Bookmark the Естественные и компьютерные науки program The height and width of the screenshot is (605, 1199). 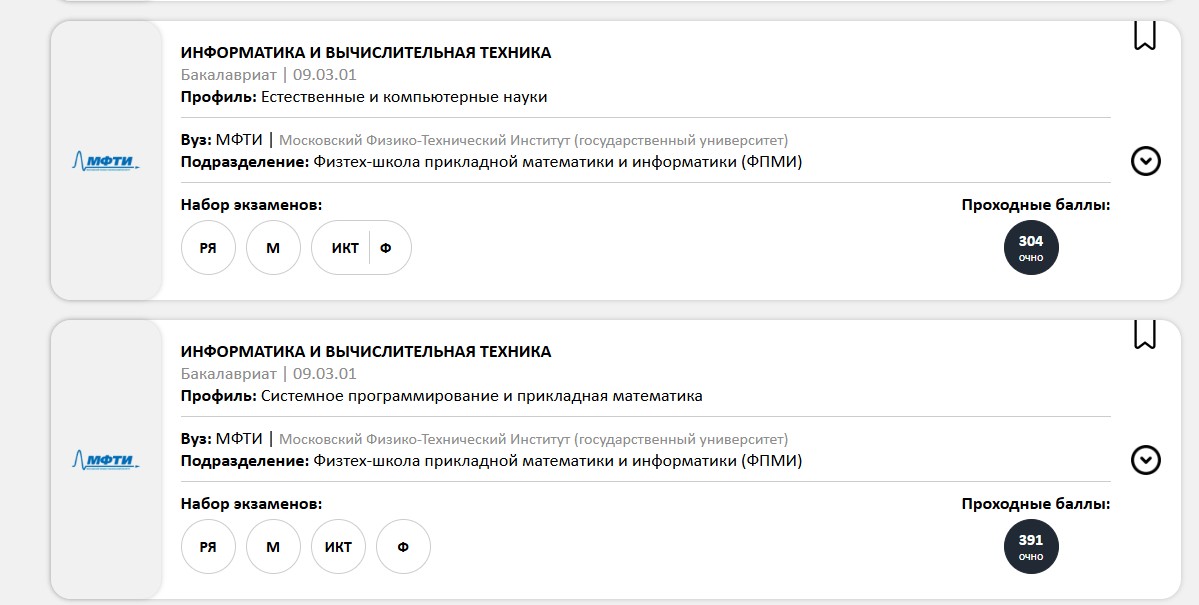pyautogui.click(x=1144, y=36)
